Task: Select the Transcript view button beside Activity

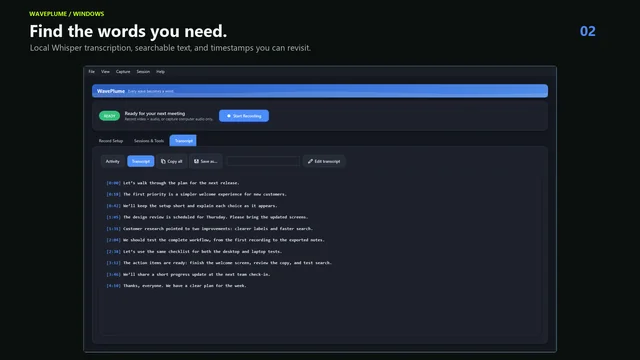Action: tap(141, 161)
